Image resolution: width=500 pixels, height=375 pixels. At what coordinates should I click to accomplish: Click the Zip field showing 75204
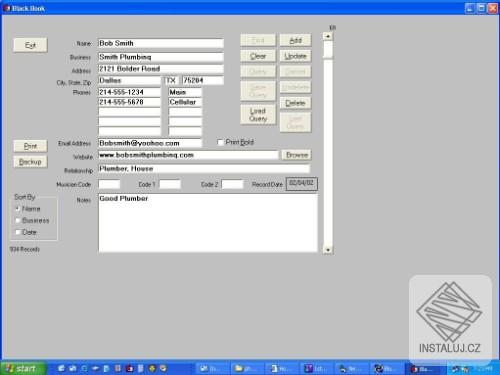[203, 81]
